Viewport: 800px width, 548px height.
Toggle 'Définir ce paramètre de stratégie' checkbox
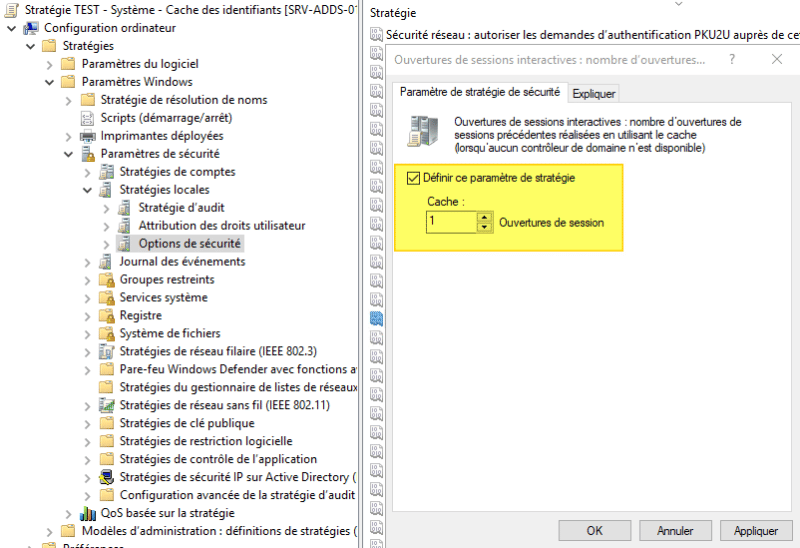click(x=413, y=178)
